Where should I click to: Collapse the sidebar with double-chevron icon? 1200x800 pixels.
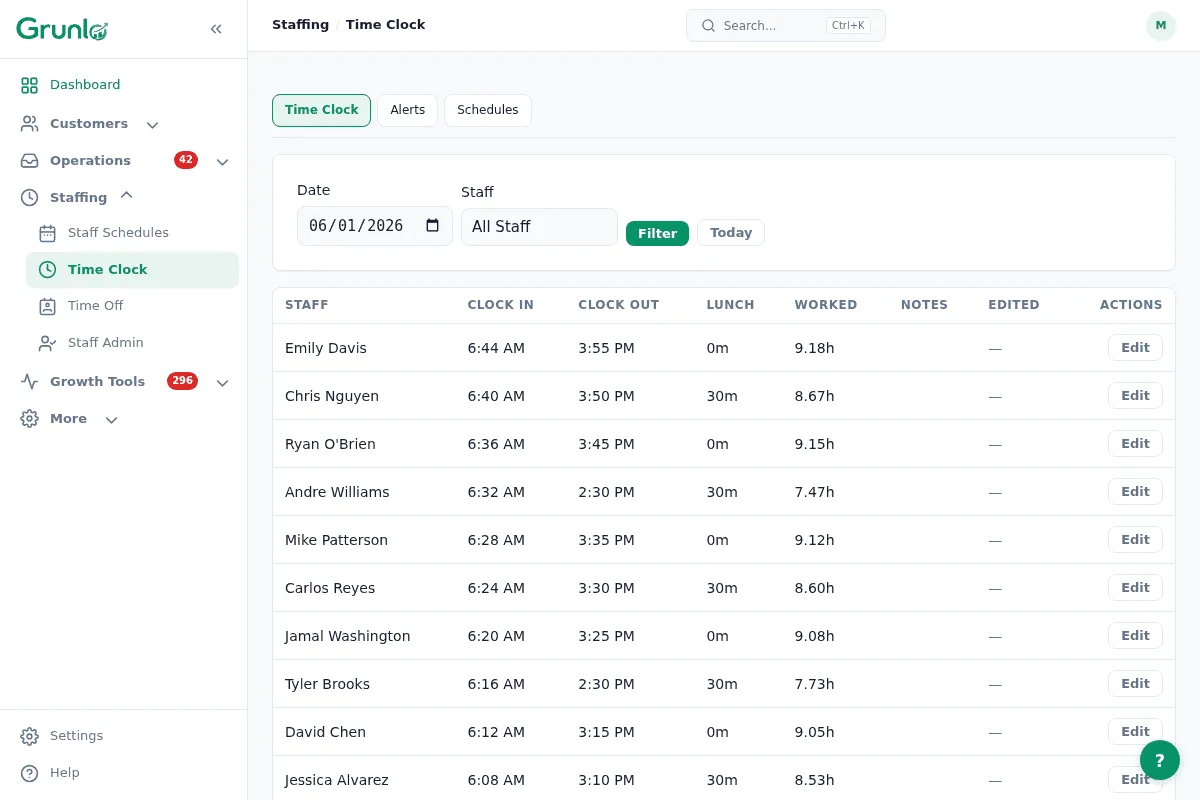click(x=216, y=29)
